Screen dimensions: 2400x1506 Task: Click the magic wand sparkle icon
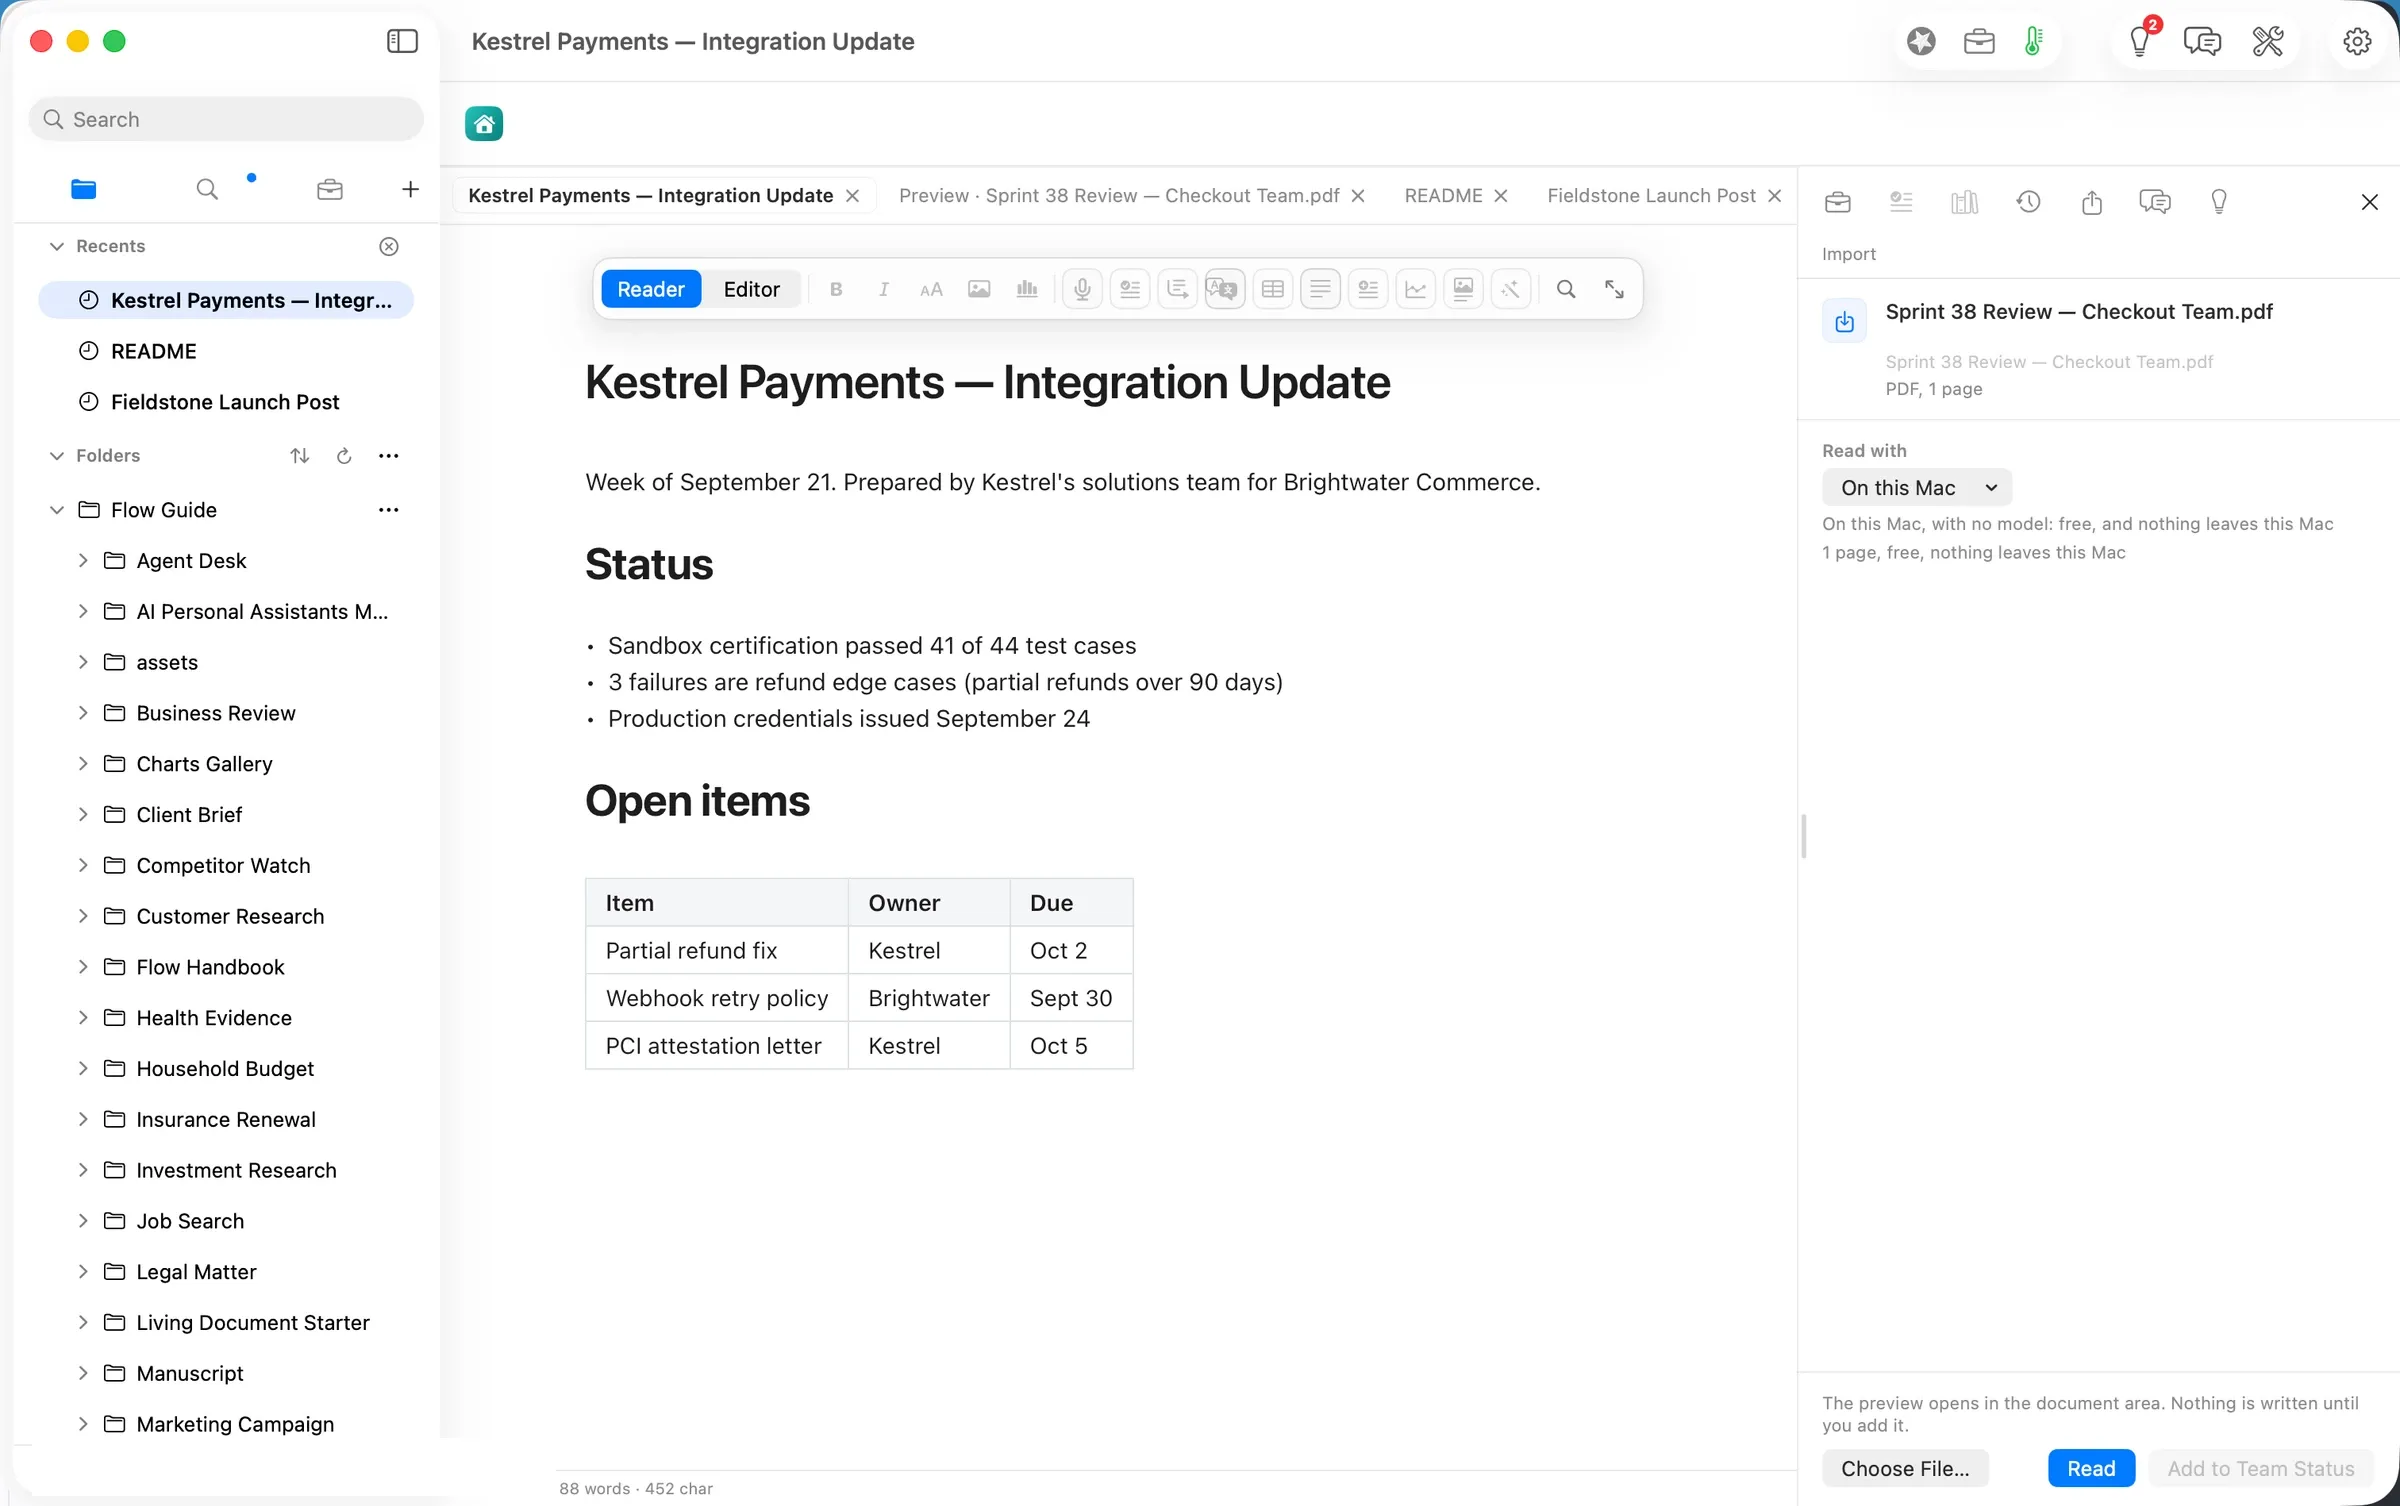1510,289
